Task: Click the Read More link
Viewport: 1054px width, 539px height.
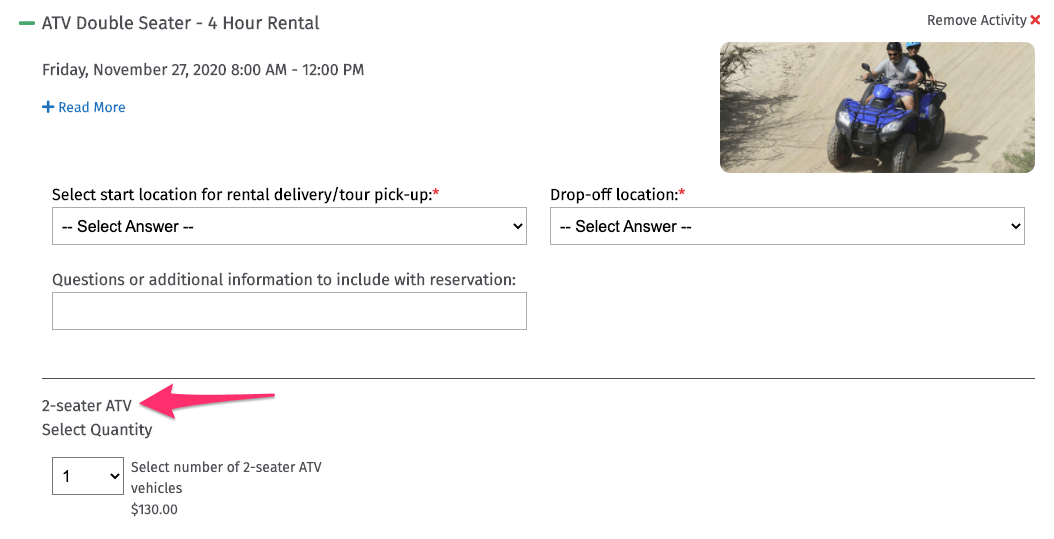Action: point(91,108)
